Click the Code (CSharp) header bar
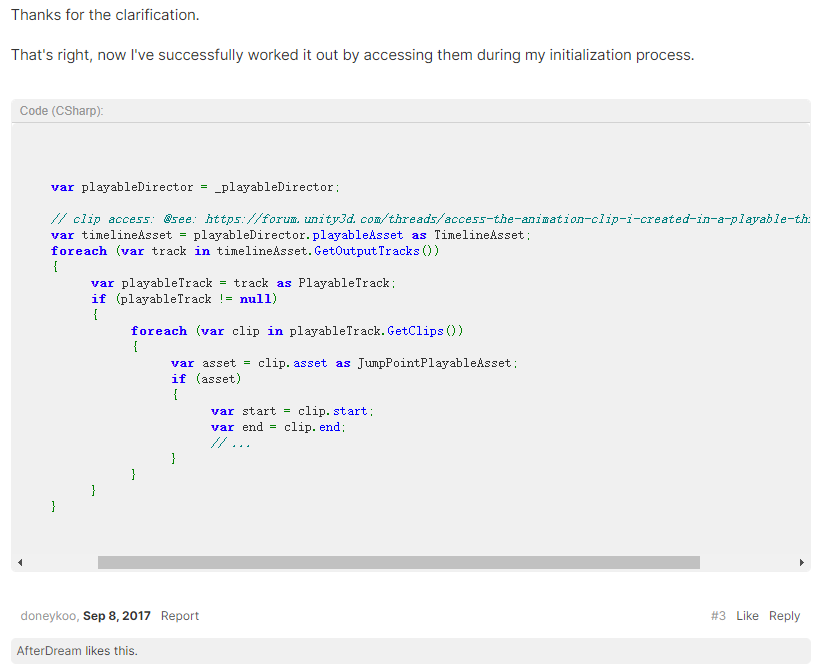Screen dimensions: 817x670 (400, 110)
